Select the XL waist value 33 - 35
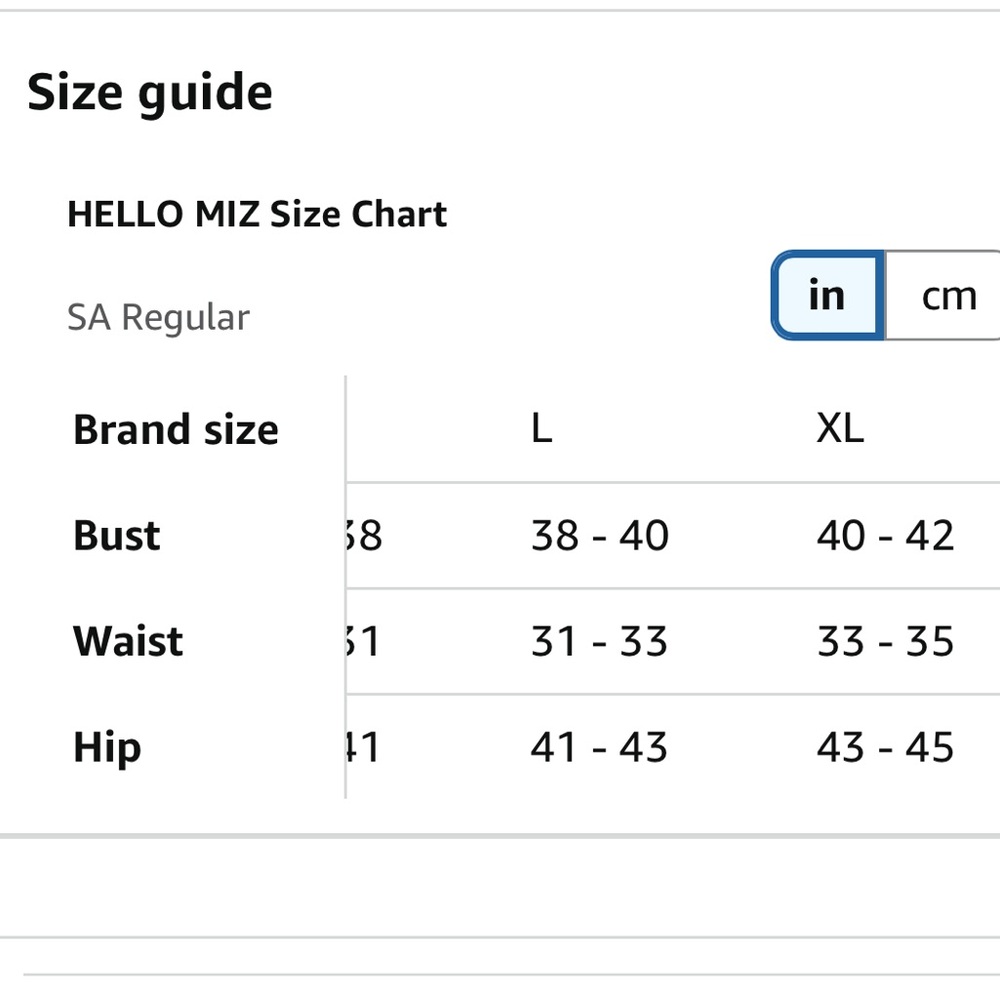 [885, 641]
